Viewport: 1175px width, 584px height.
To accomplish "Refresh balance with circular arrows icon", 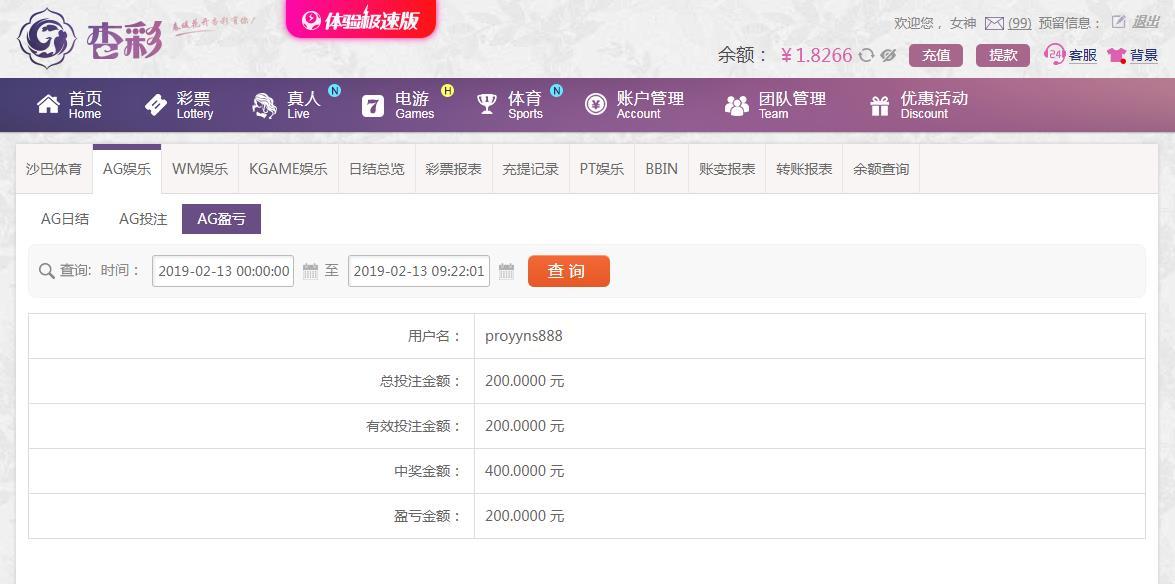I will (x=867, y=55).
